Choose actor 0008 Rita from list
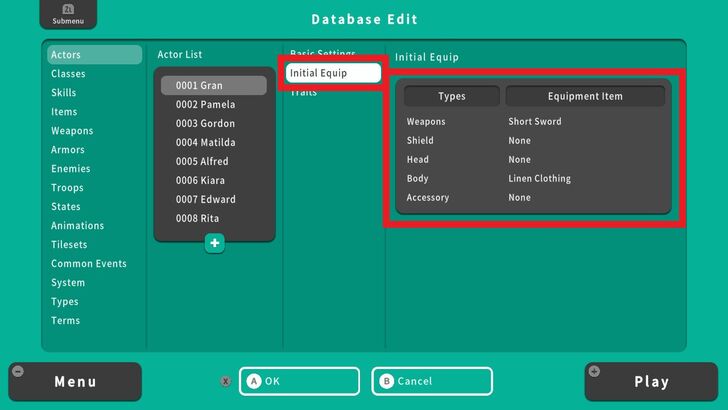This screenshot has width=728, height=410. point(197,219)
